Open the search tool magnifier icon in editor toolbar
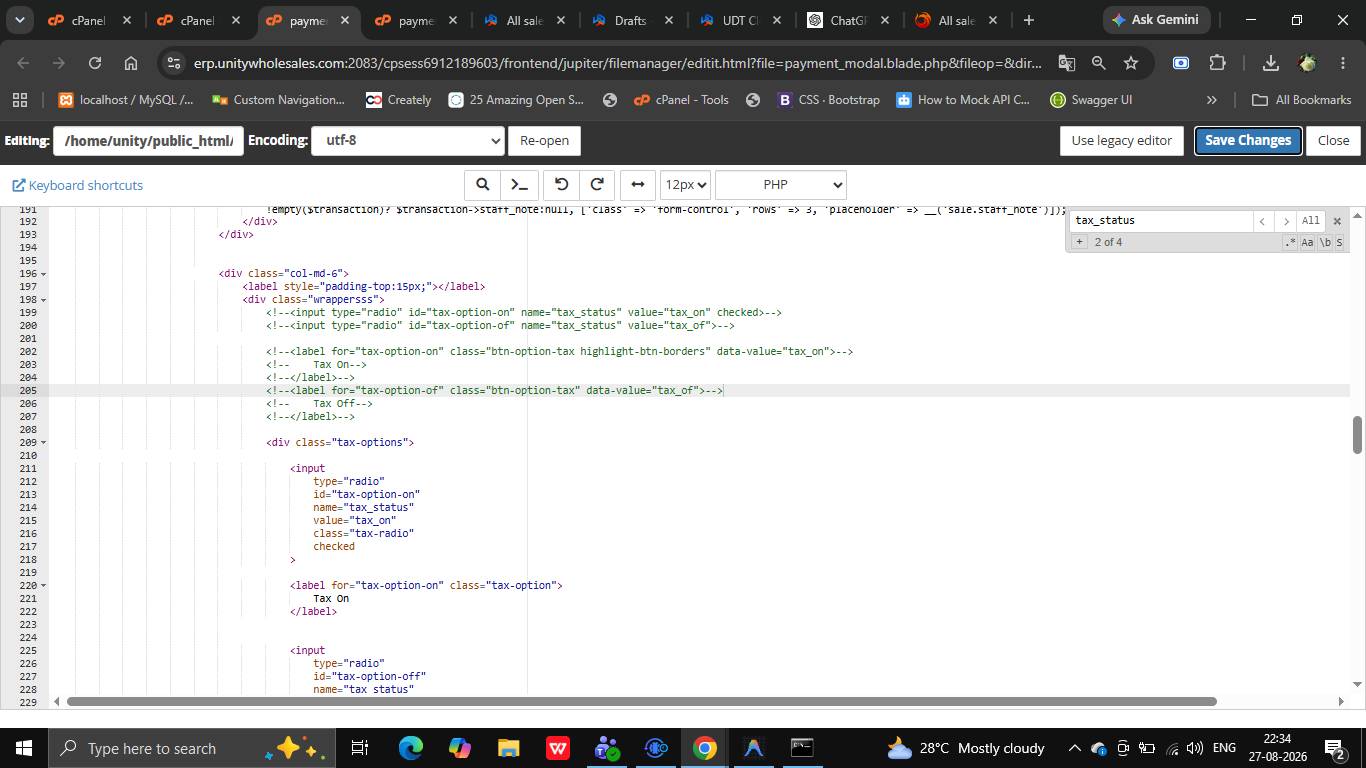 coord(482,185)
